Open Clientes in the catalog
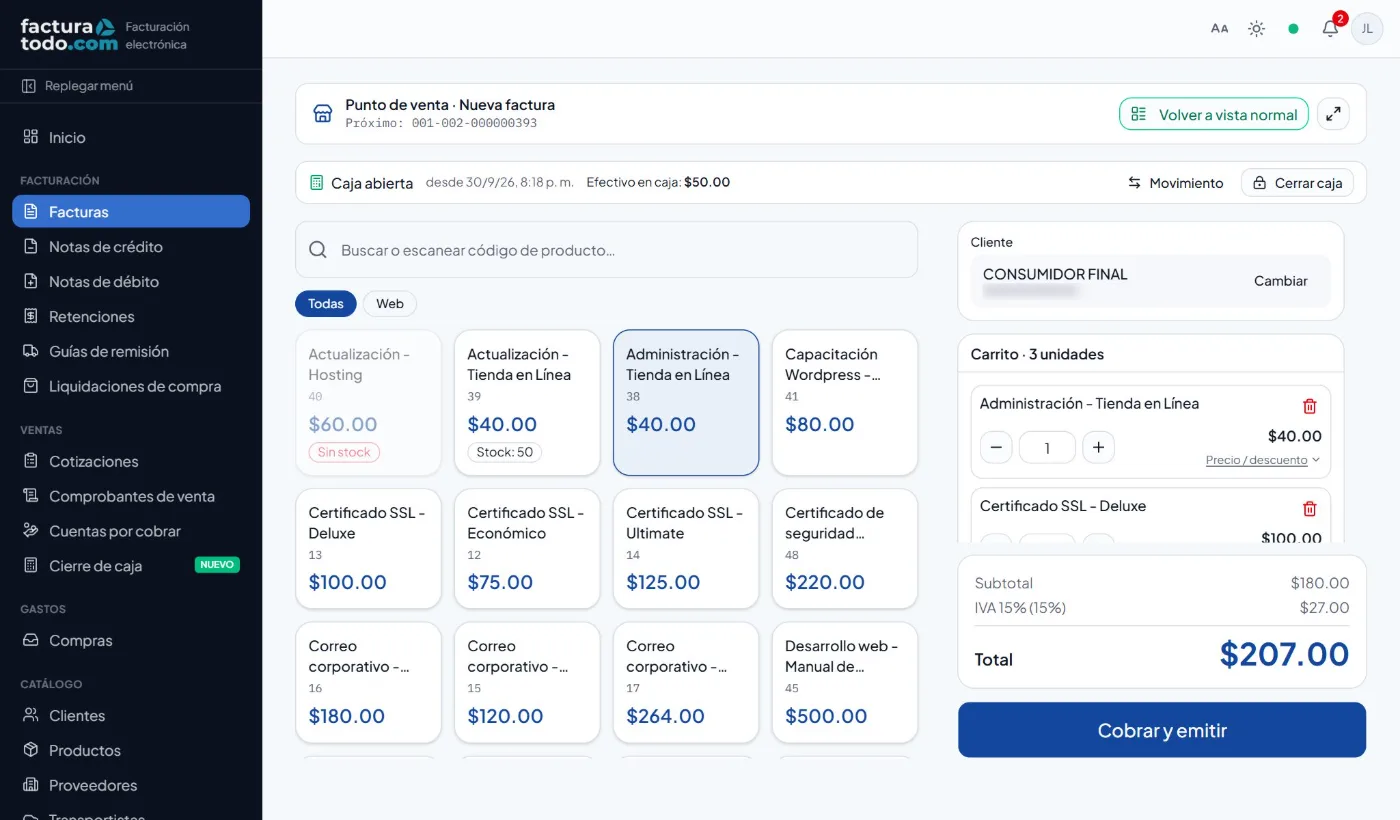Screen dimensions: 1400x820 click(x=131, y=716)
